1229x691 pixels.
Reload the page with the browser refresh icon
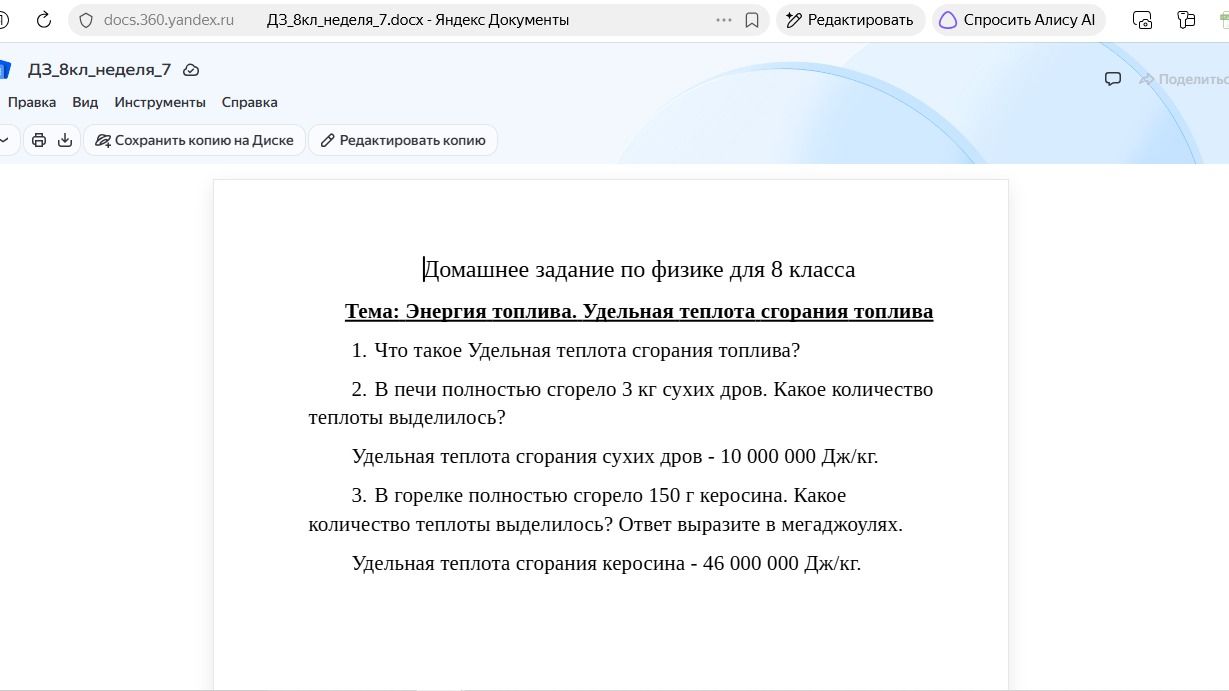point(43,20)
